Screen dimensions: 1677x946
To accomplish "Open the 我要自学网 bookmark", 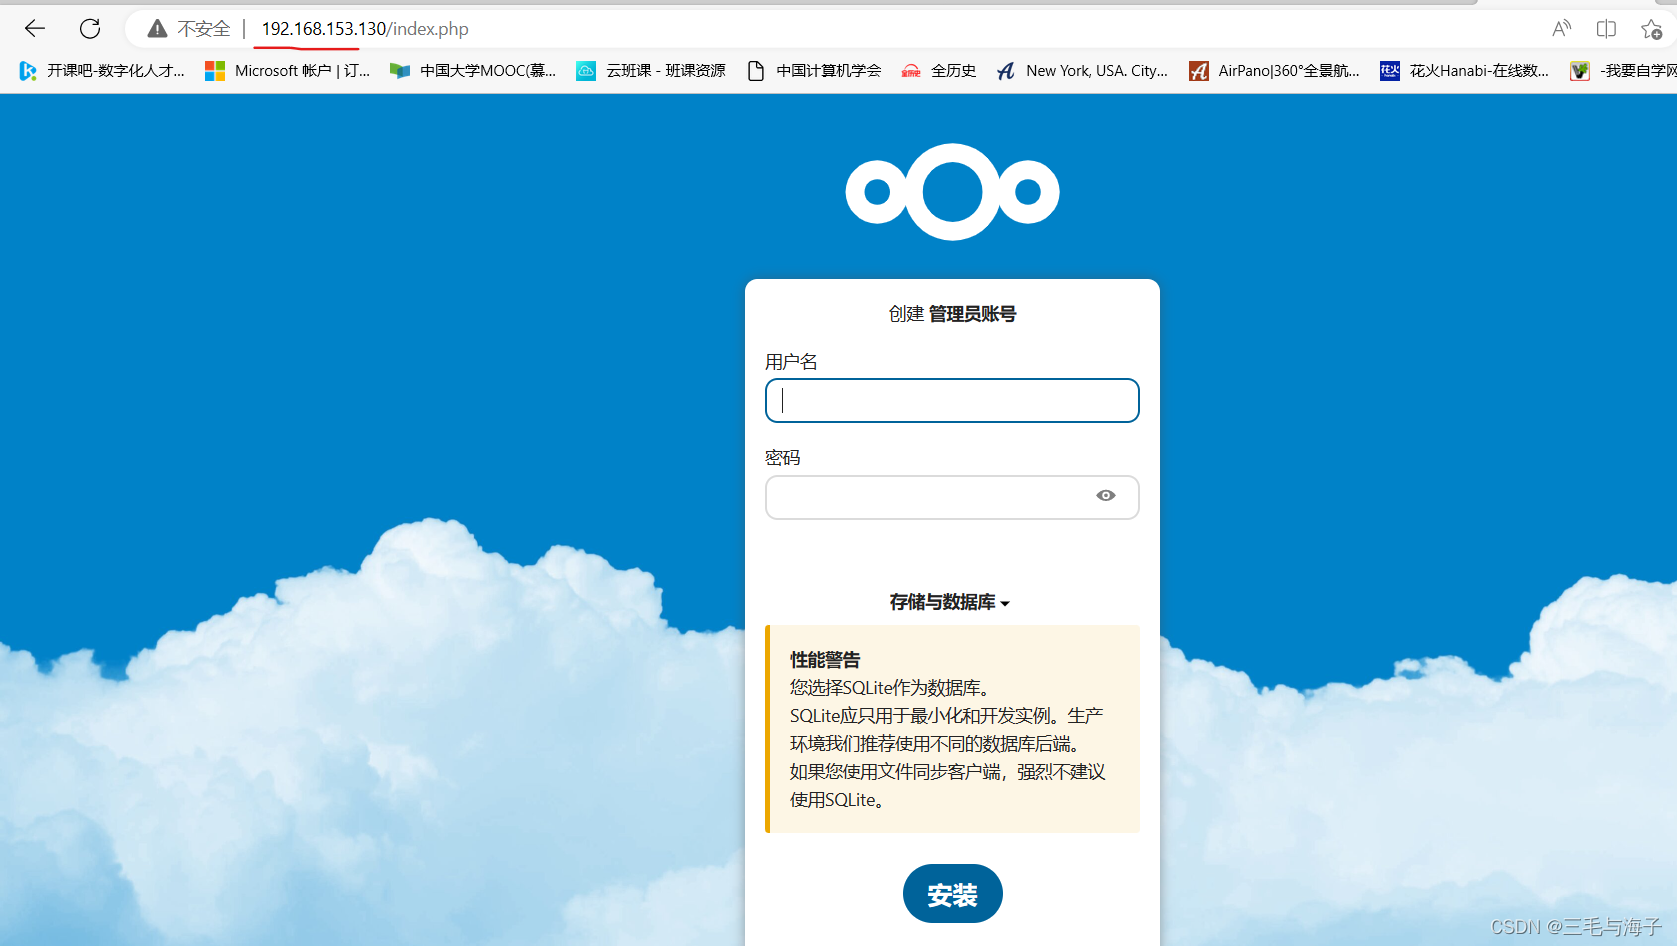I will coord(1623,70).
